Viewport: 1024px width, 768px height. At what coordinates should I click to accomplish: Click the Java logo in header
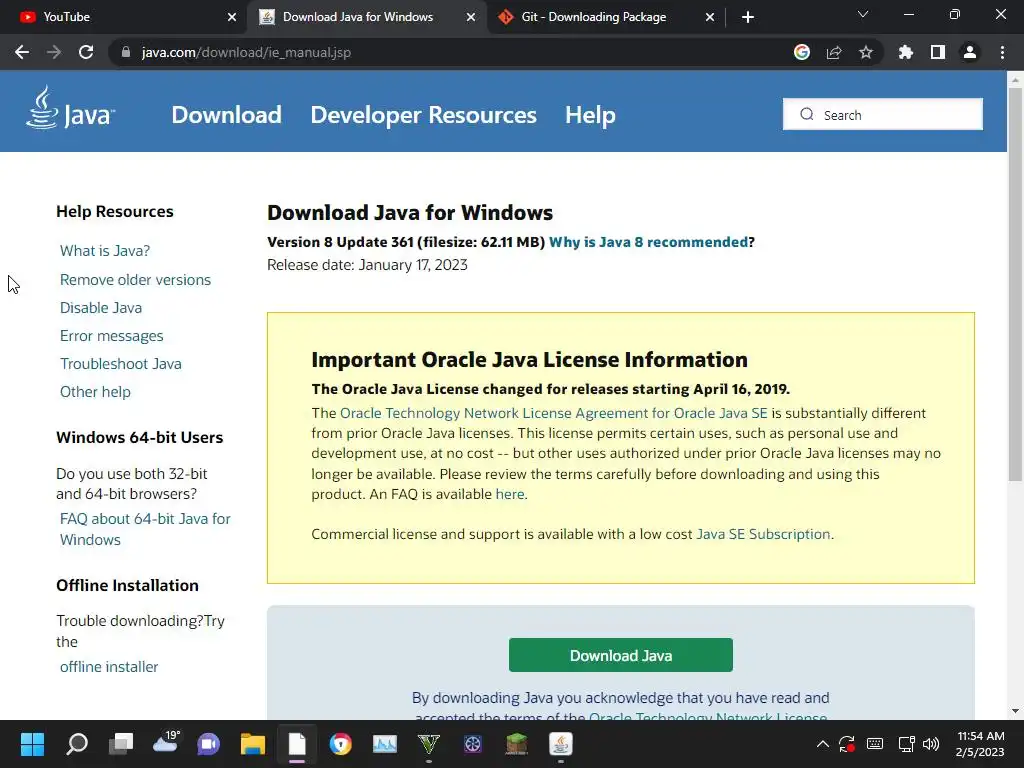click(70, 109)
